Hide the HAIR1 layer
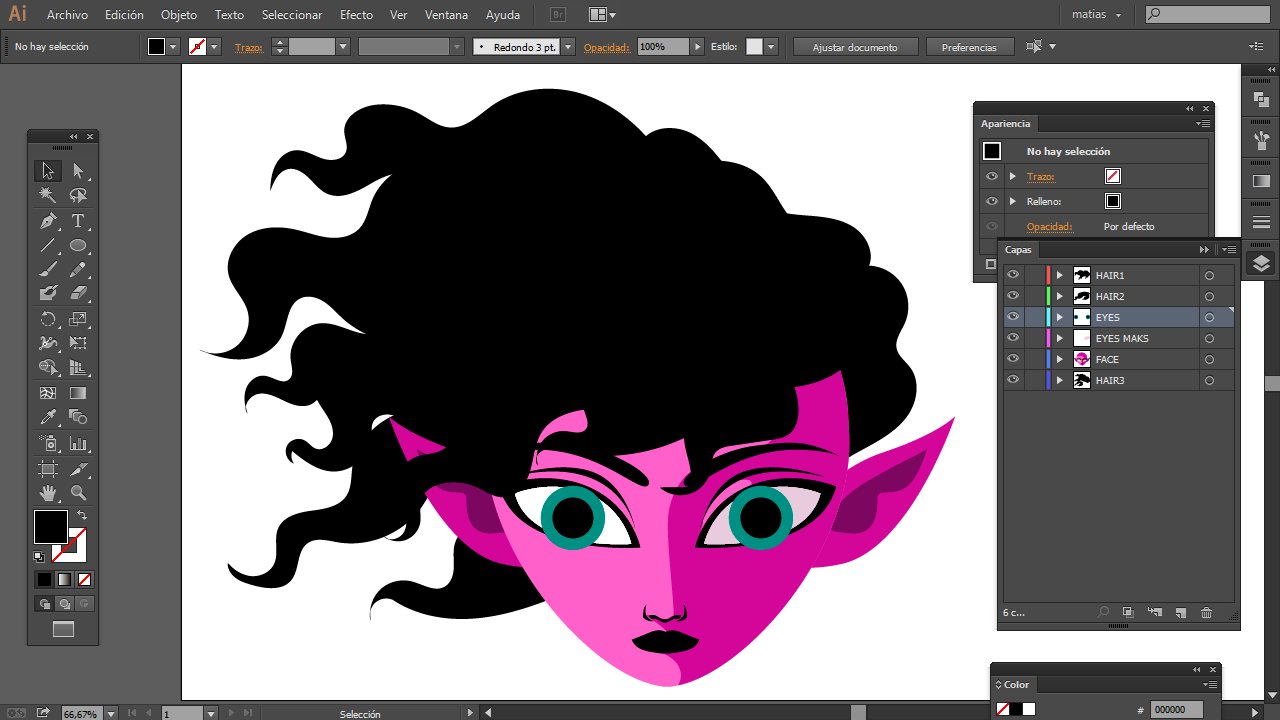The width and height of the screenshot is (1280, 720). coord(1013,275)
